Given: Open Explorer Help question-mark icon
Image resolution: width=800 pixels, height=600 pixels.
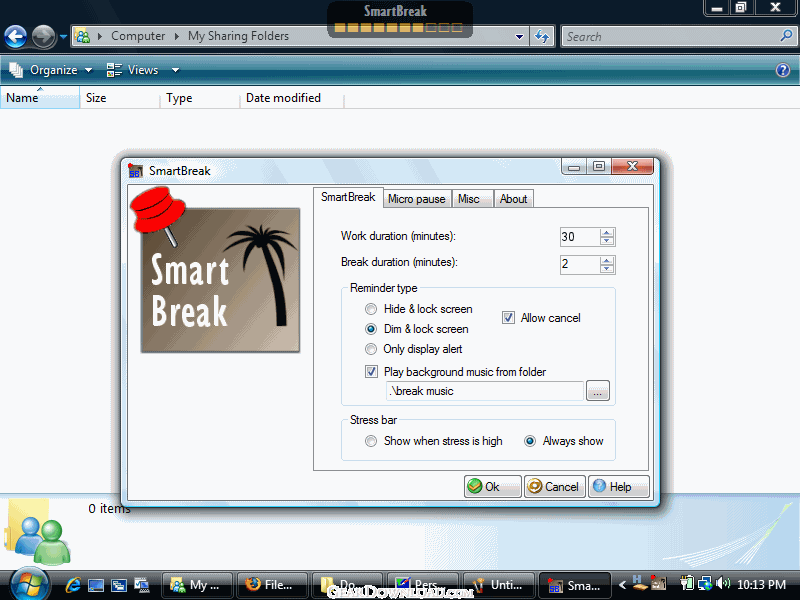Looking at the screenshot, I should tap(783, 70).
